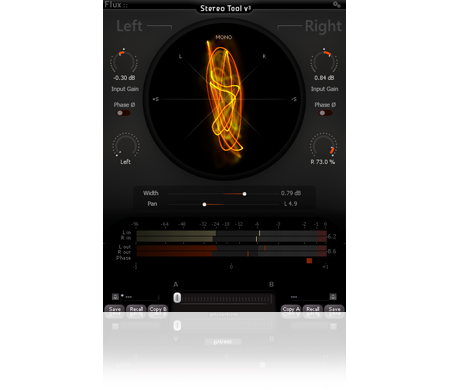The image size is (455, 390).
Task: Click the Flux logo in the header
Action: click(x=116, y=5)
